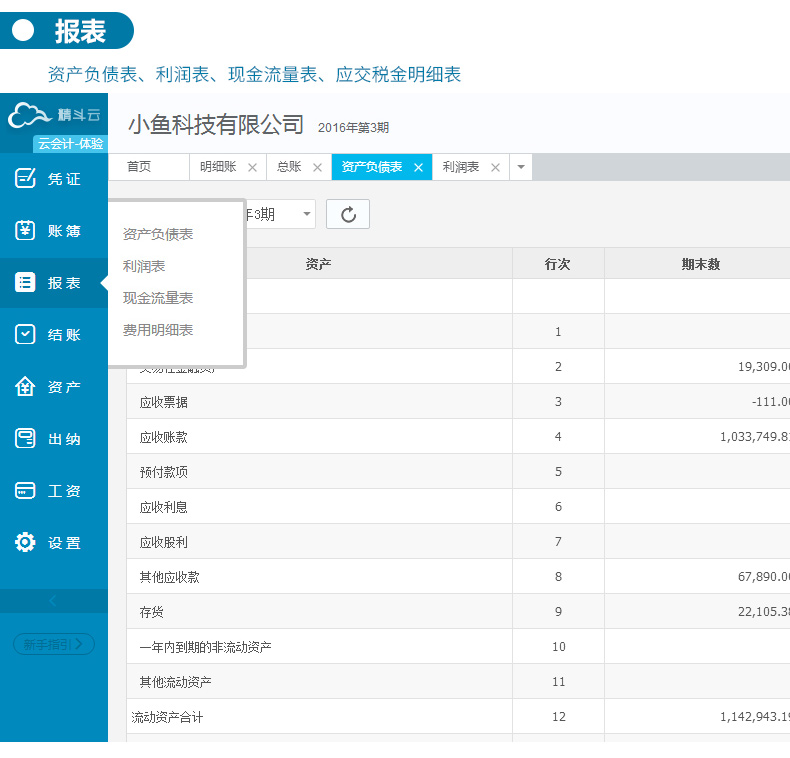Close the 利润表 tab
Viewport: 790px width, 758px height.
point(495,167)
